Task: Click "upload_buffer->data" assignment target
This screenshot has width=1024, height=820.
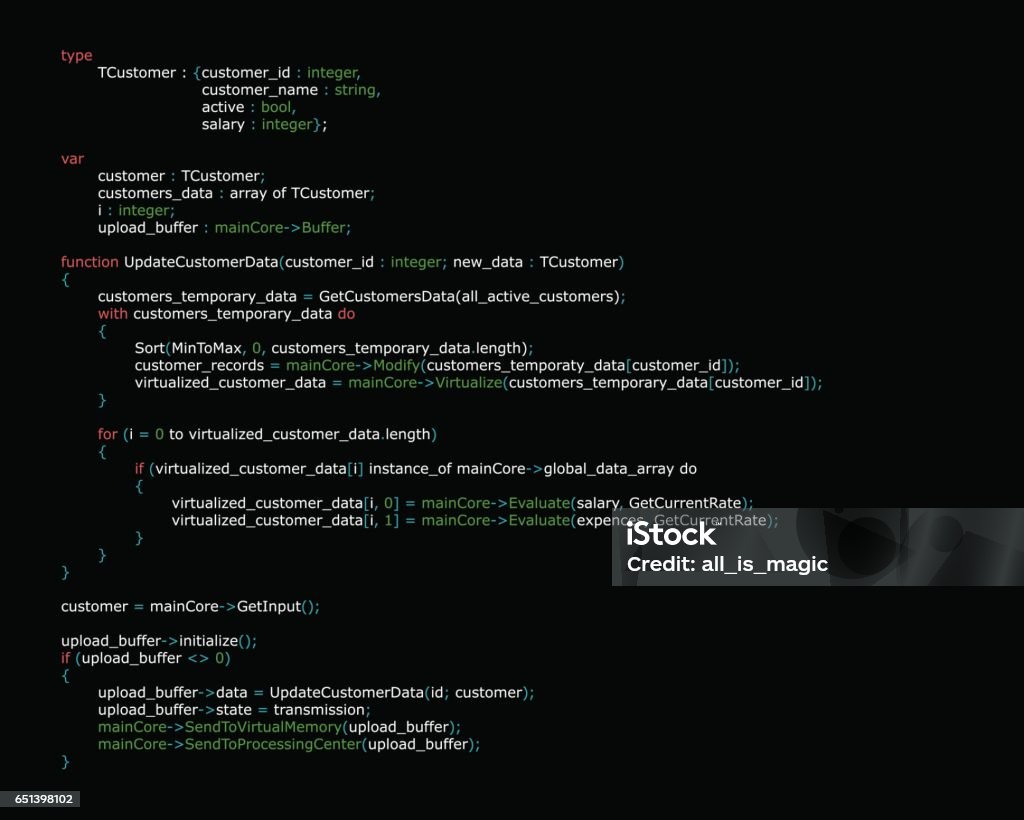Action: point(172,693)
